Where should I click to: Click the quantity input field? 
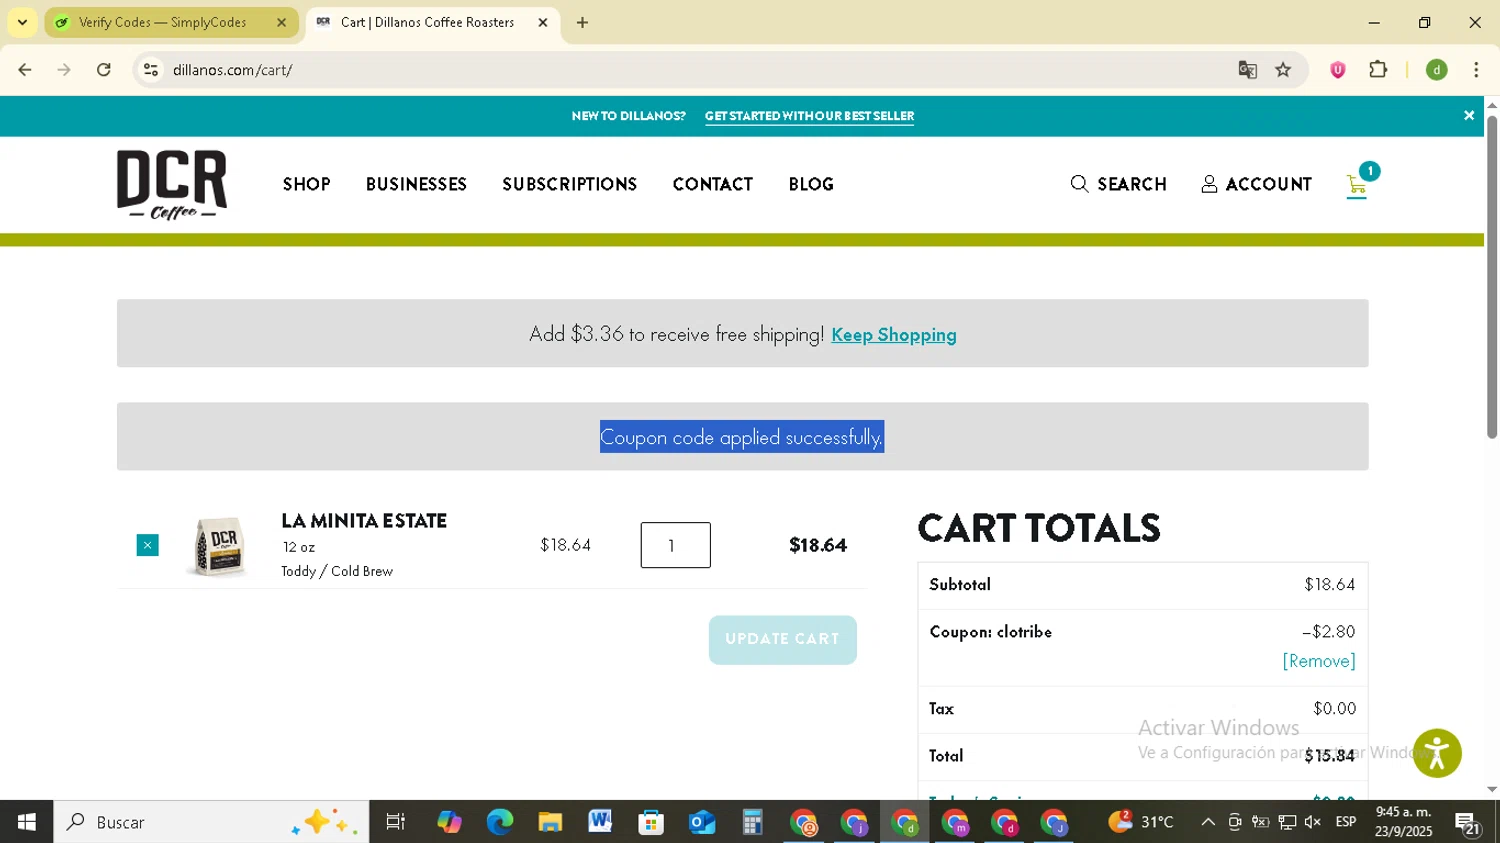[x=675, y=545]
